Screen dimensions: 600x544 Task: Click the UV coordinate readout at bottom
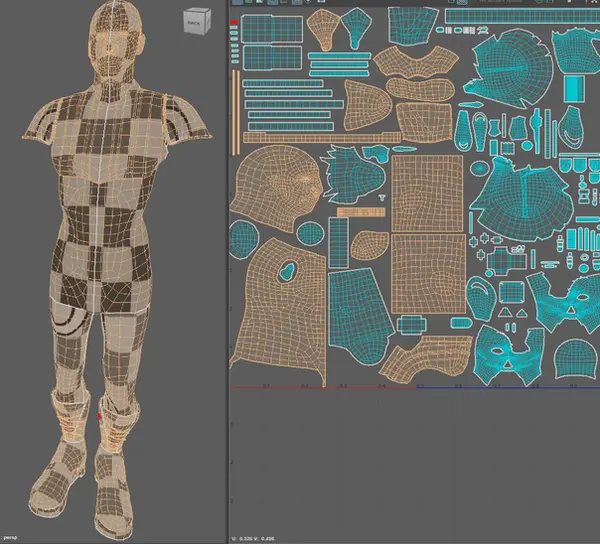tap(253, 539)
